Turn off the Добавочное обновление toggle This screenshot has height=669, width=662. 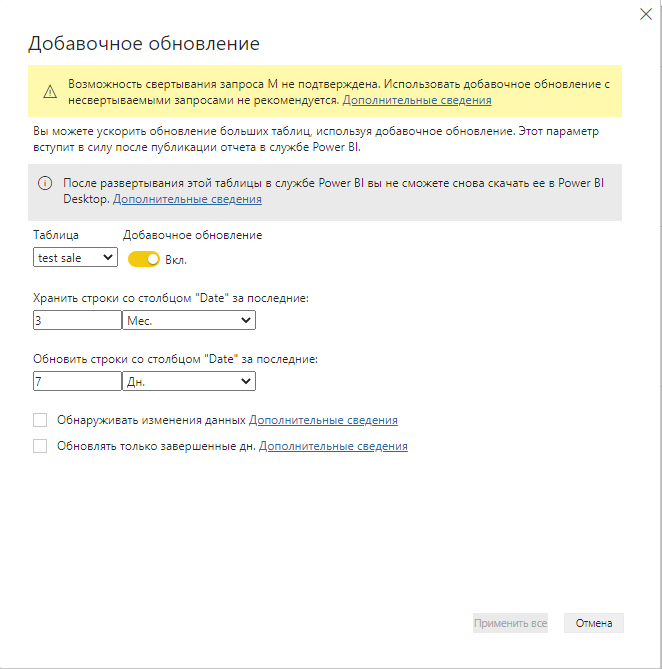point(144,259)
